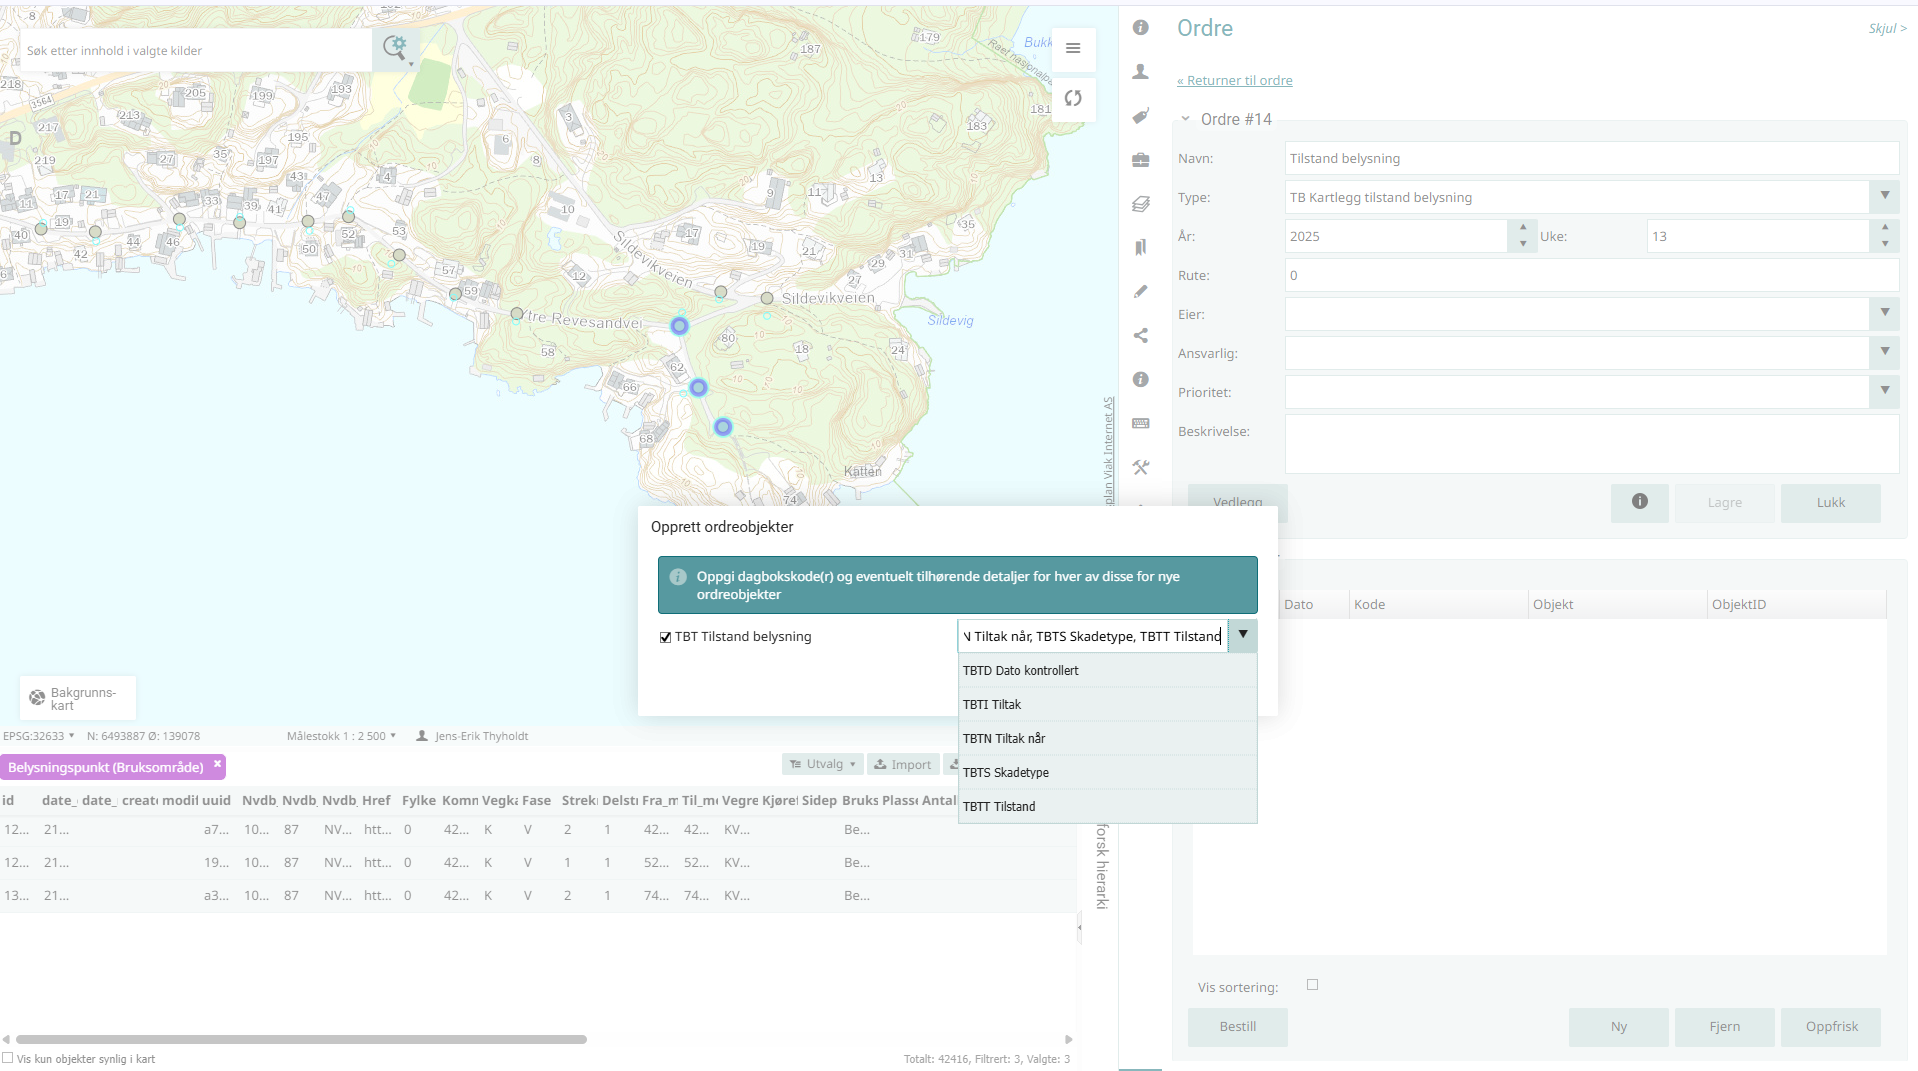Open the layers stack sidebar icon
This screenshot has height=1071, width=1918.
click(1140, 204)
